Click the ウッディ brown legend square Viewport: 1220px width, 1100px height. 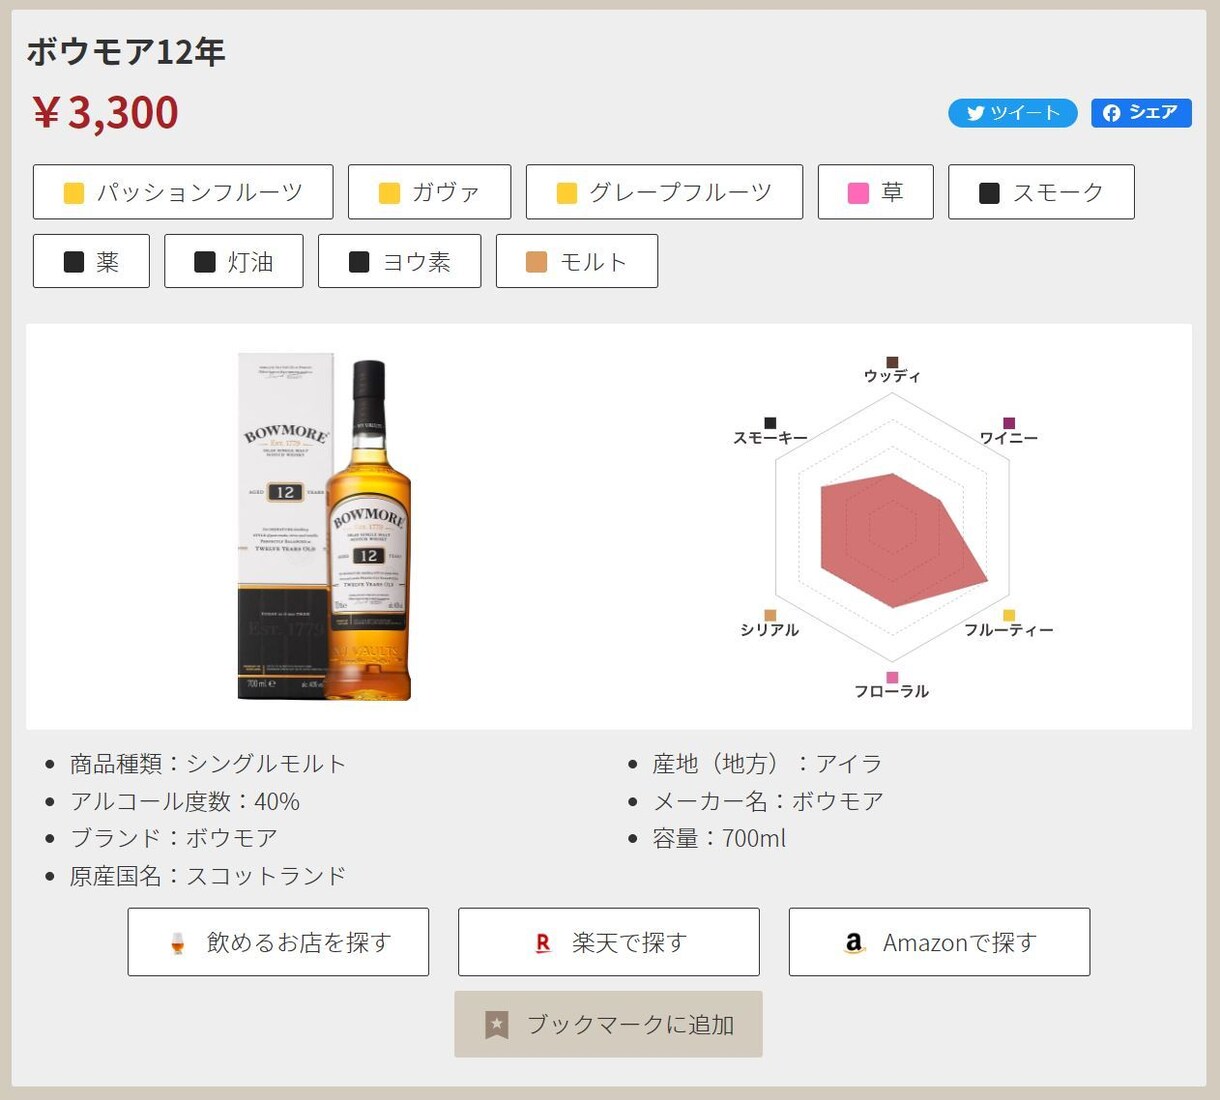point(892,362)
